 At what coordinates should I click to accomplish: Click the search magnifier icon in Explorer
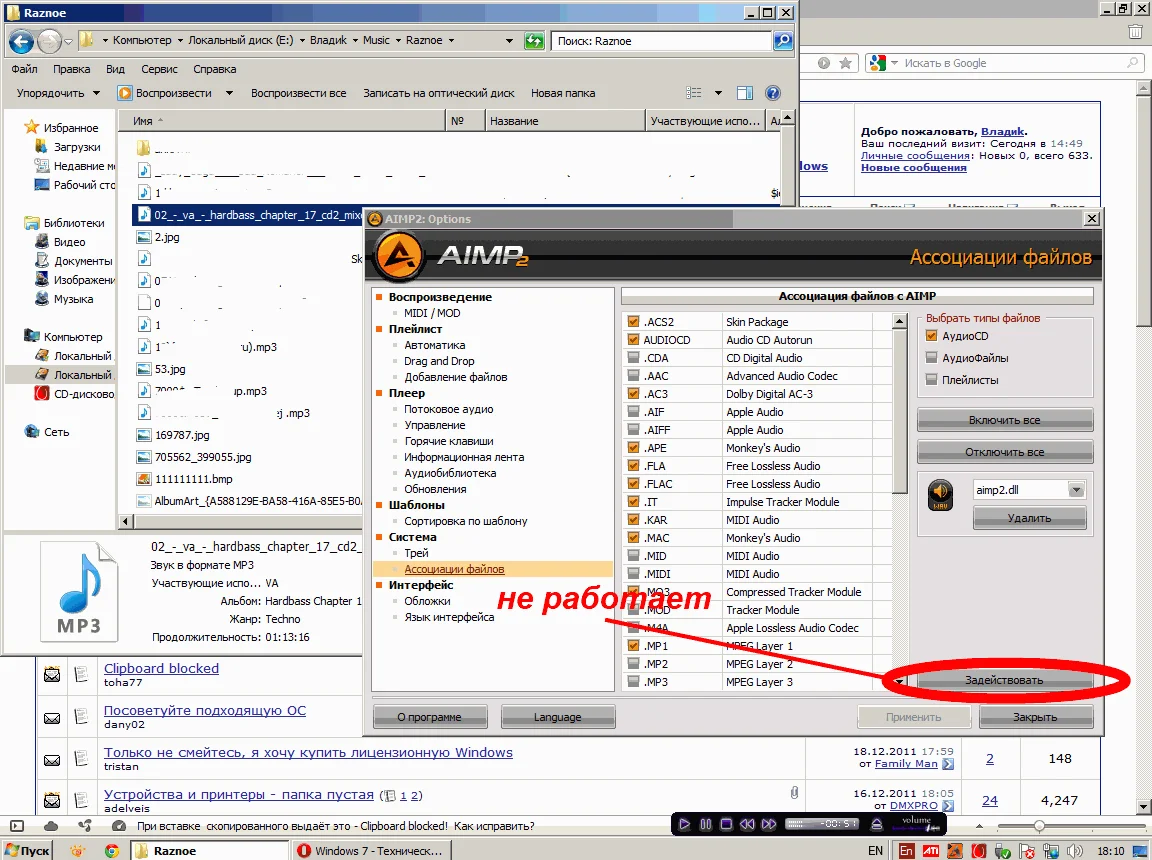783,41
